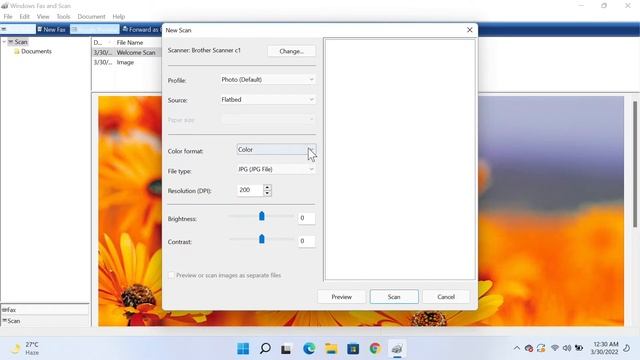
Task: Sort by File Name column header
Action: [x=130, y=42]
